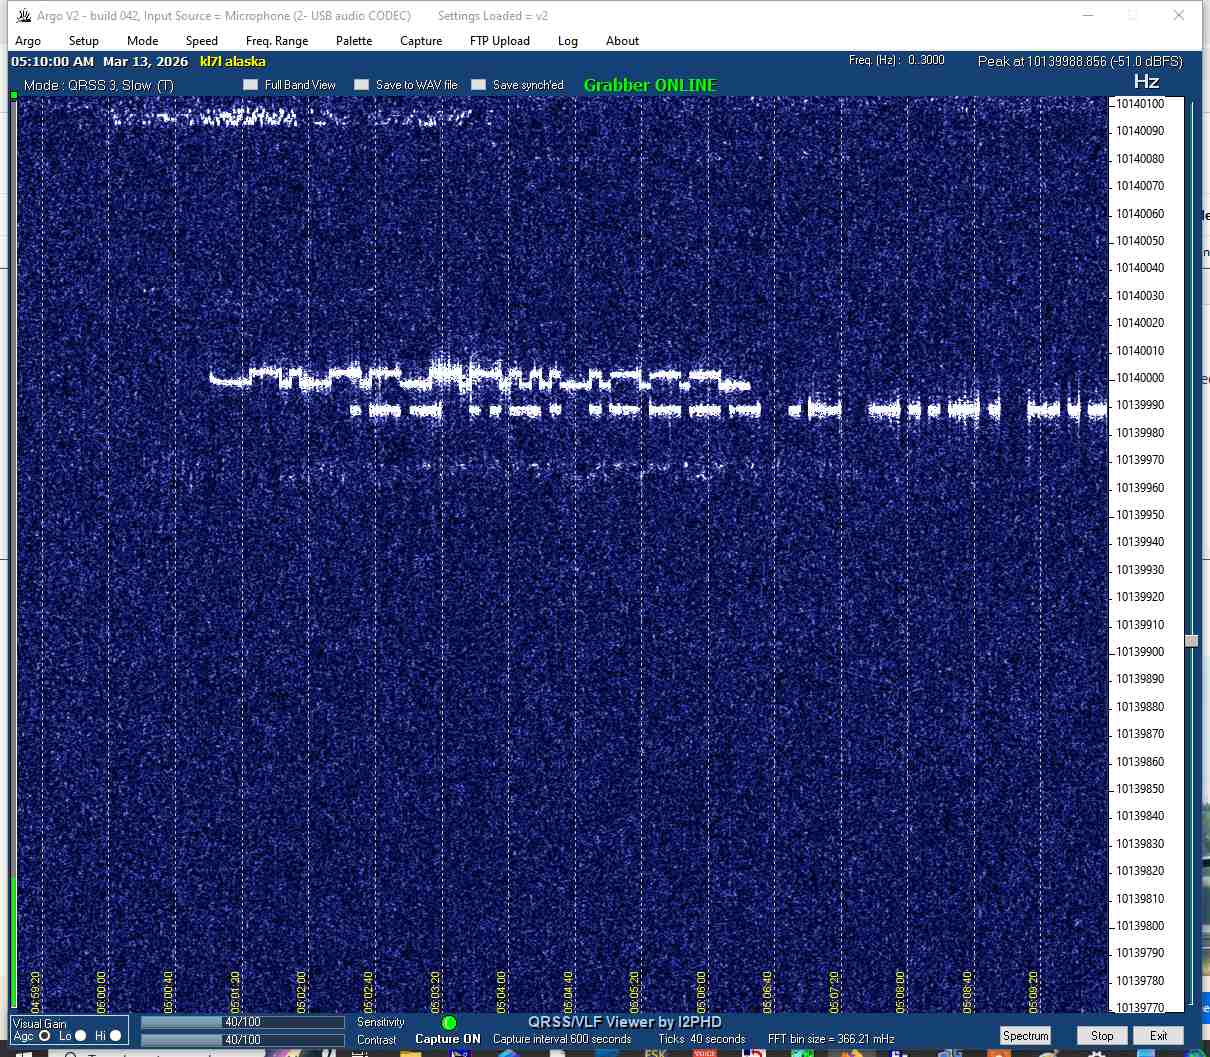Check the Save synch'ed option

[x=479, y=85]
